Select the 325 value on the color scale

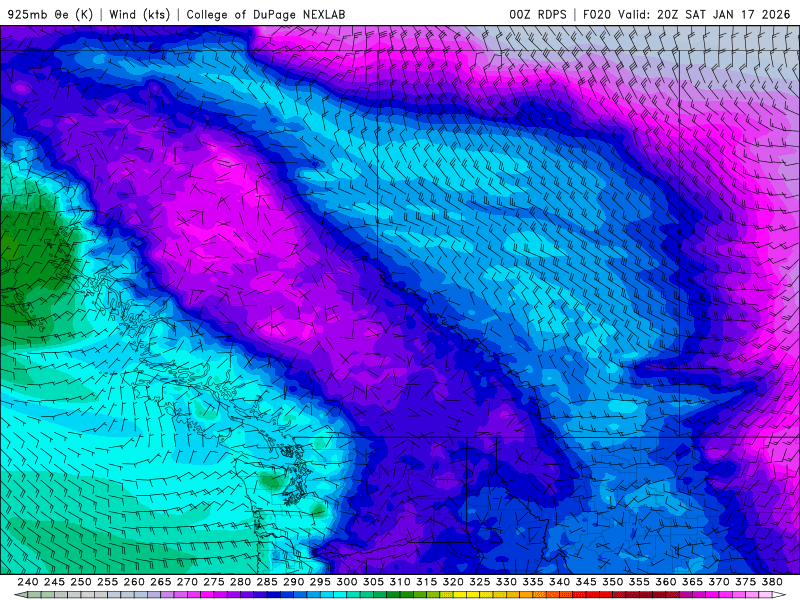[480, 582]
